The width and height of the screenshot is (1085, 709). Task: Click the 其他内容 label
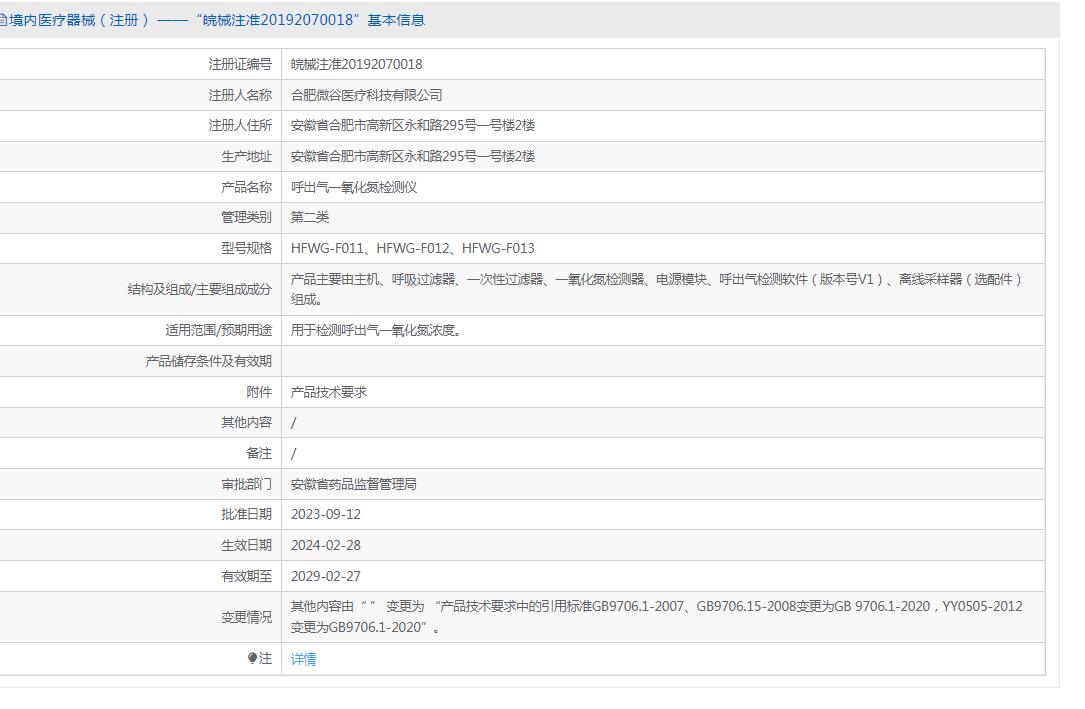point(246,423)
